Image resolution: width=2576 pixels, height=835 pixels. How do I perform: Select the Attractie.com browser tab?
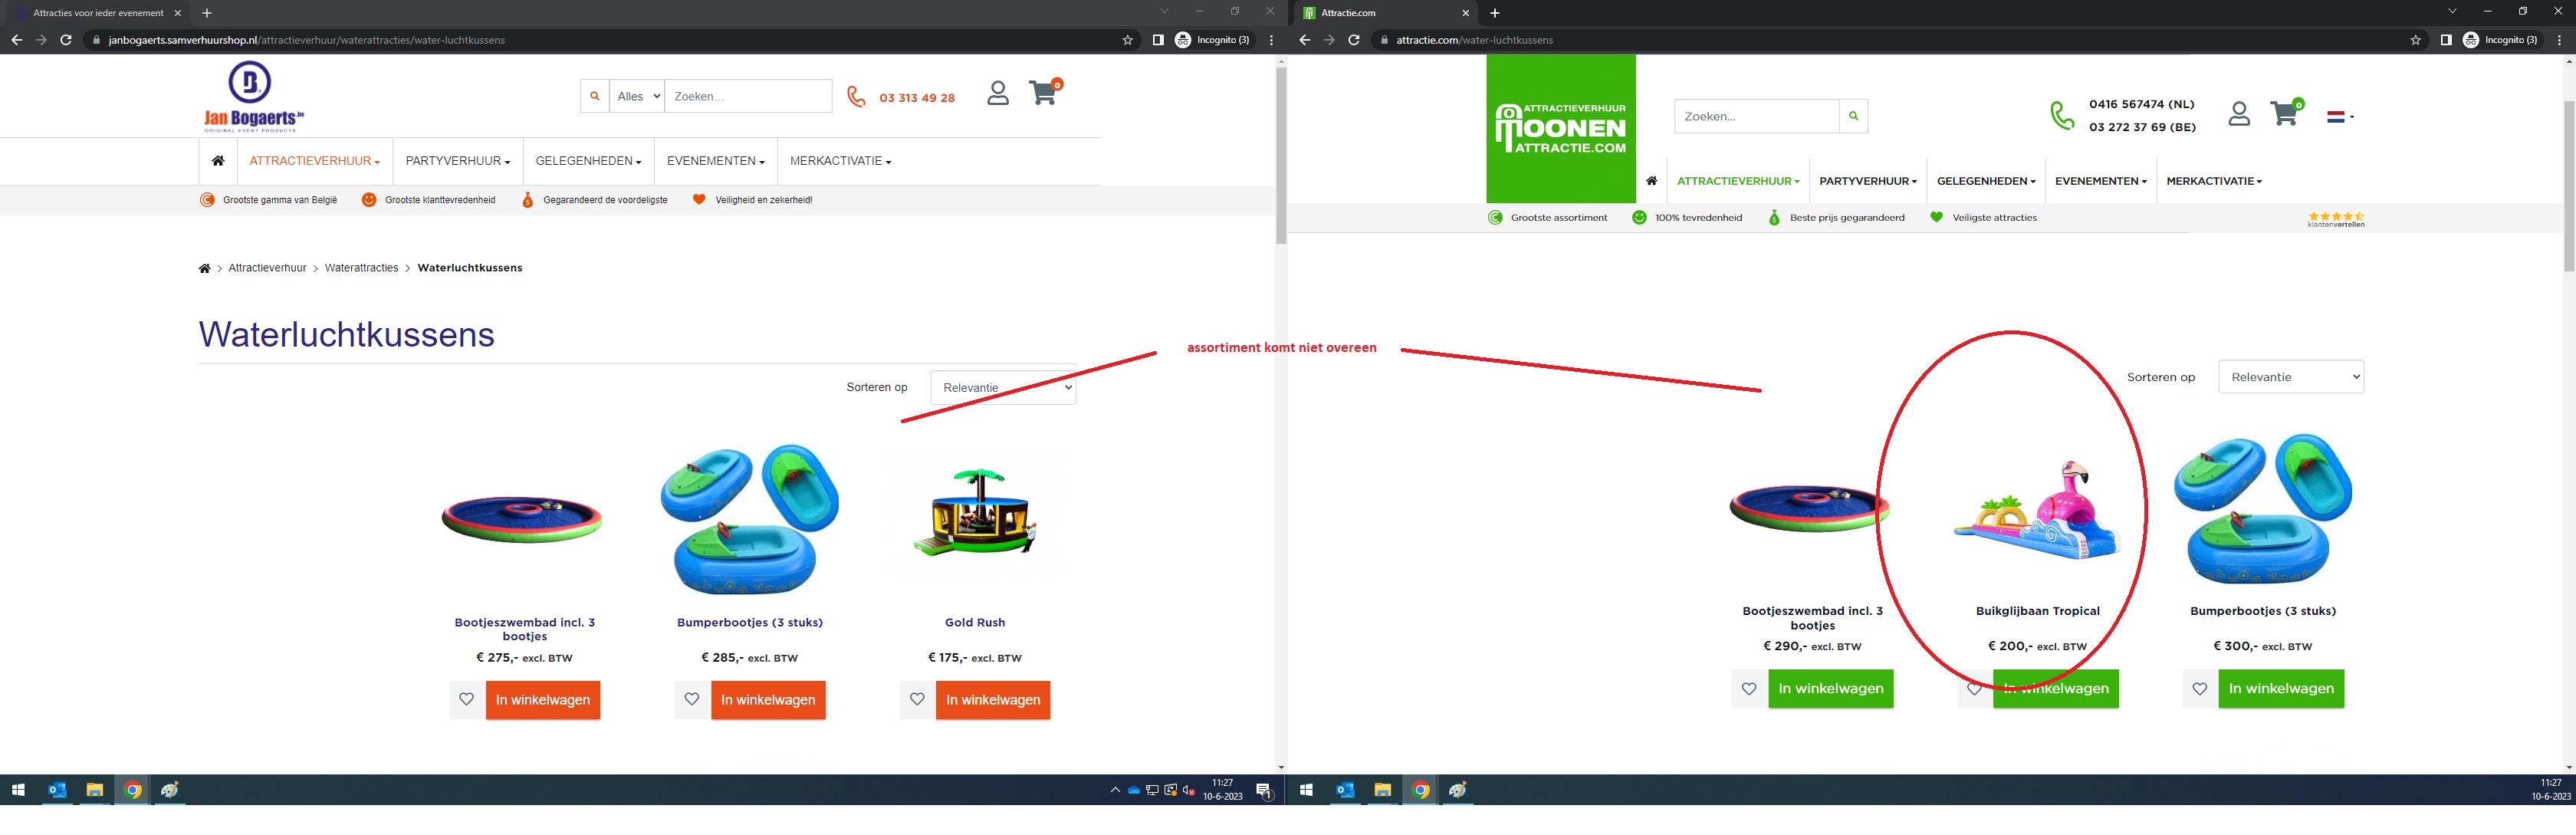pos(1386,13)
